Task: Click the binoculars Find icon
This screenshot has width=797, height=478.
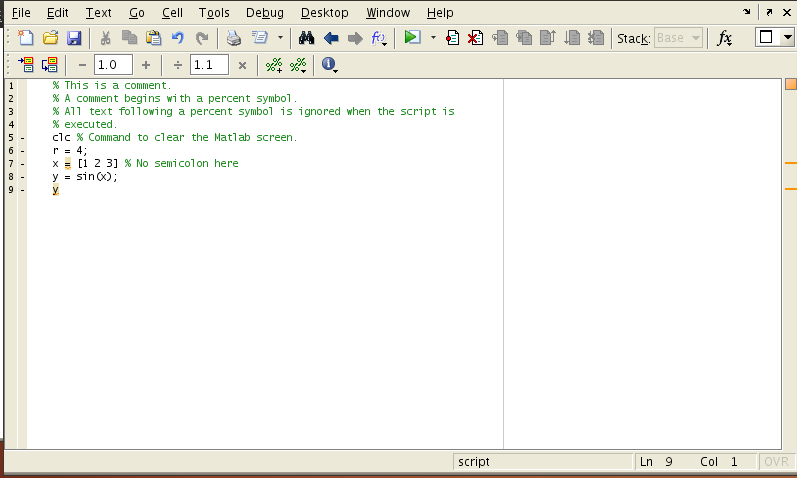Action: 307,38
